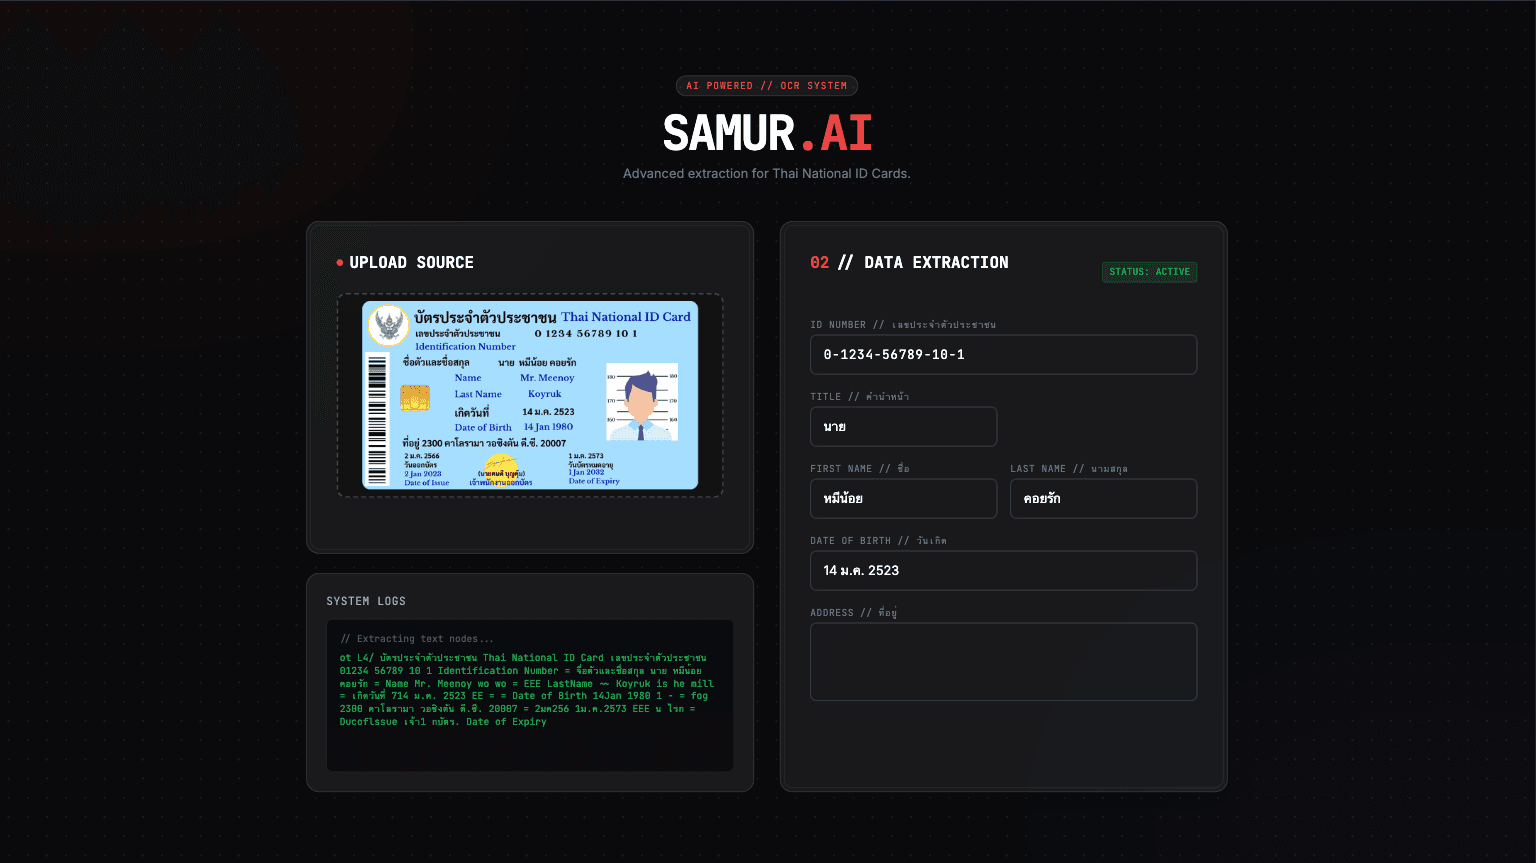The width and height of the screenshot is (1536, 863).
Task: Click the red 02 step number
Action: [820, 262]
